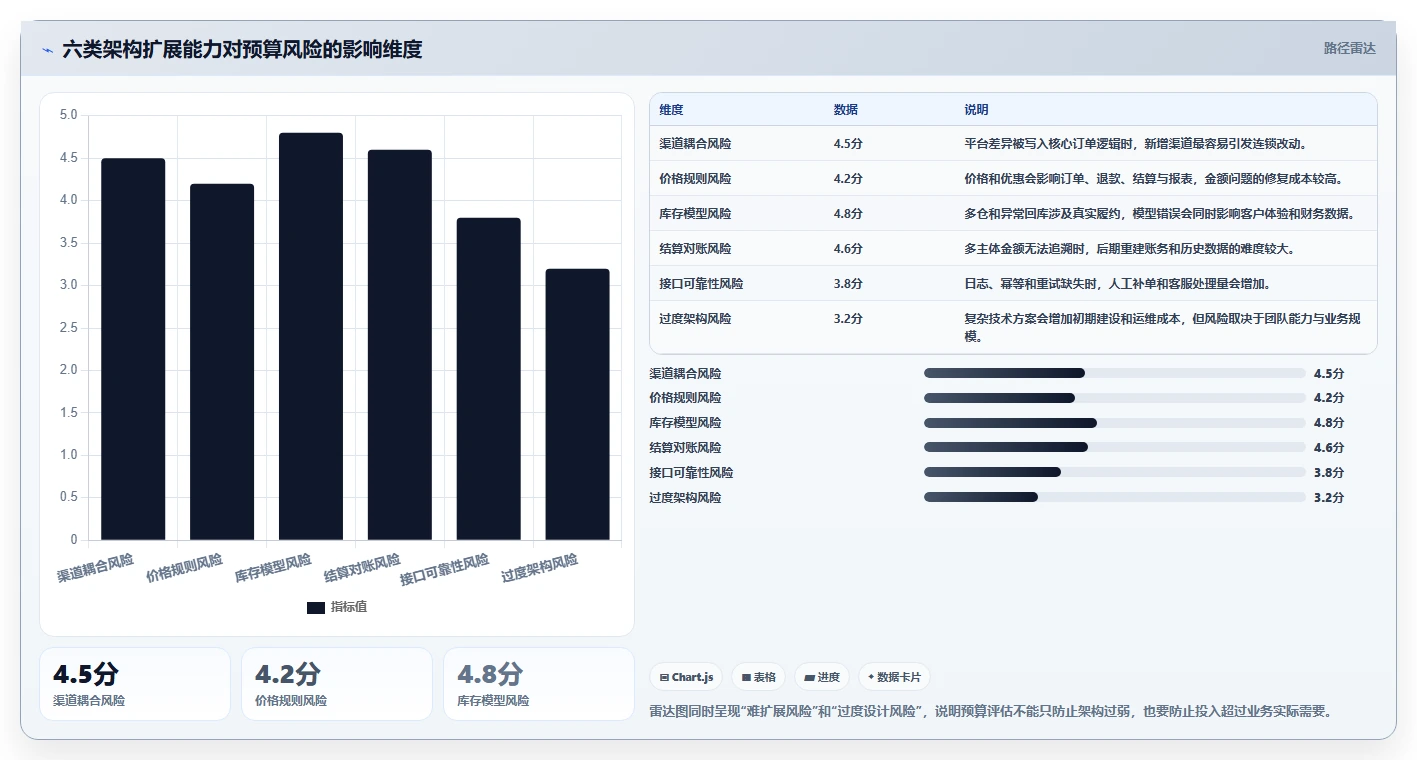The height and width of the screenshot is (760, 1417).
Task: Click the 过度架构风险 x-axis label
Action: [x=540, y=568]
